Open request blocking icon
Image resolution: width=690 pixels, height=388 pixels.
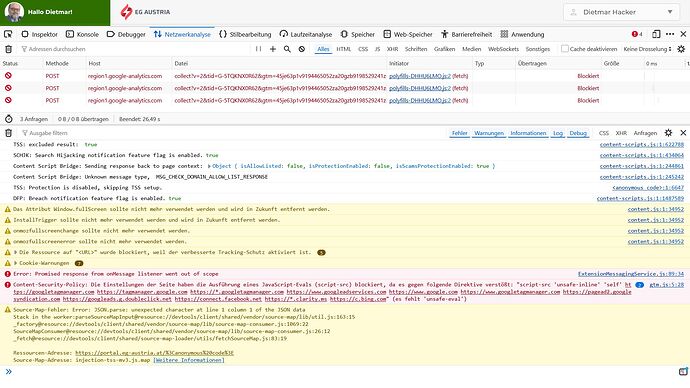301,49
